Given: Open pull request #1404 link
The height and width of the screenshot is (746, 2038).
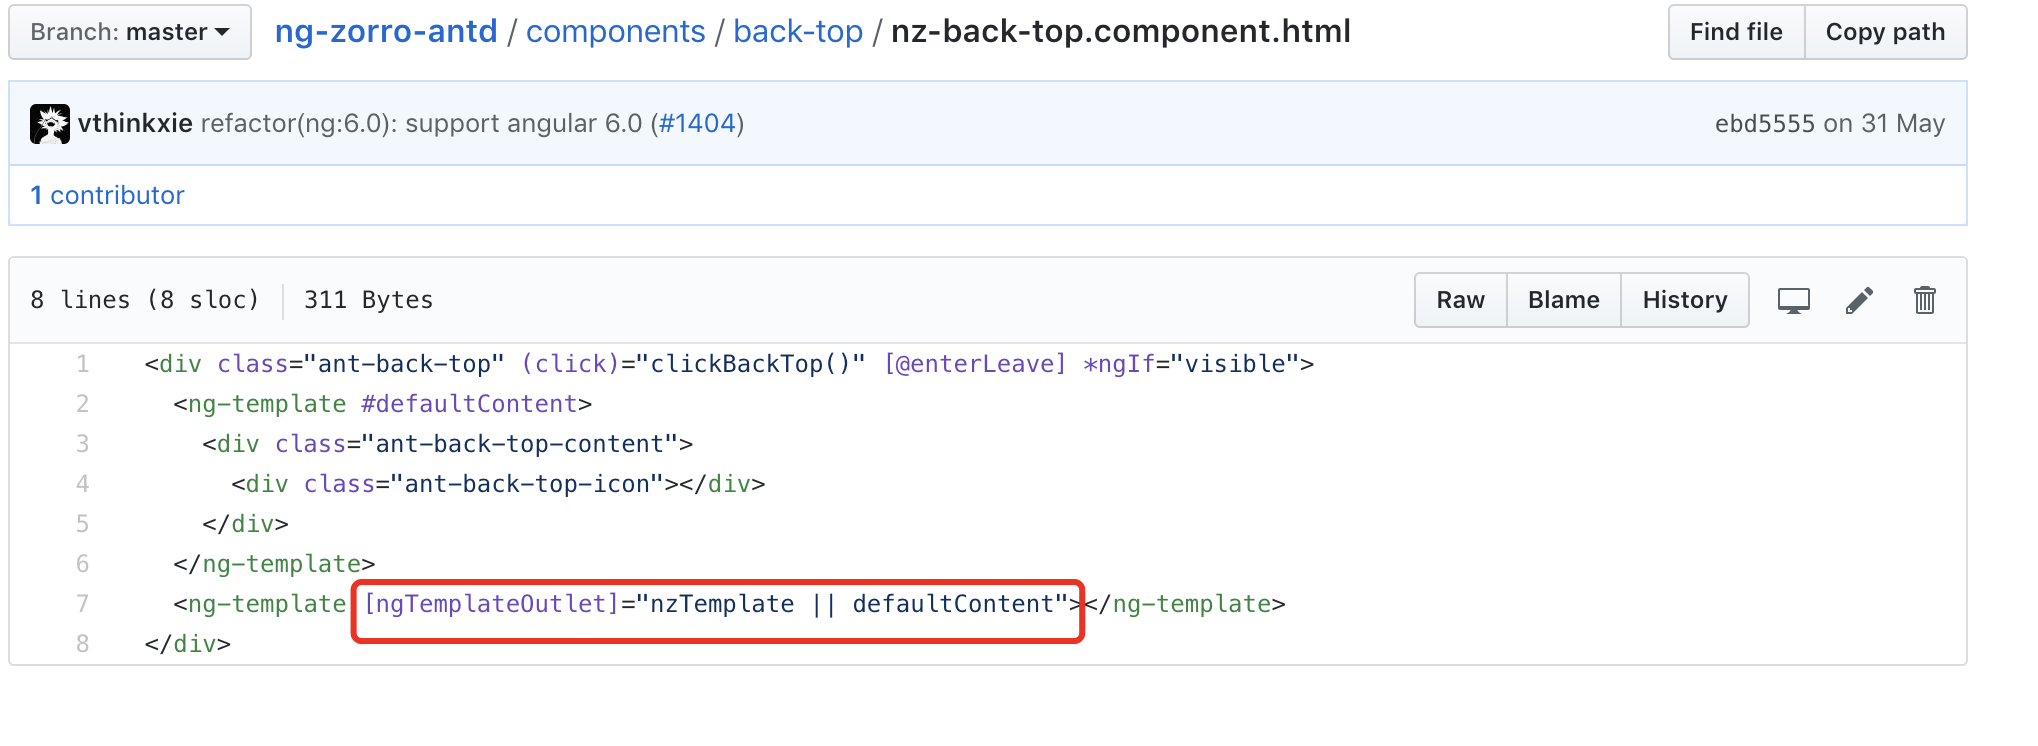Looking at the screenshot, I should click(697, 124).
